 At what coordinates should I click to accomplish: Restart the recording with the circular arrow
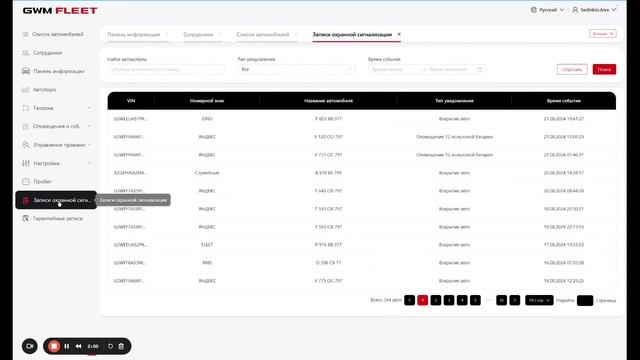pyautogui.click(x=110, y=346)
